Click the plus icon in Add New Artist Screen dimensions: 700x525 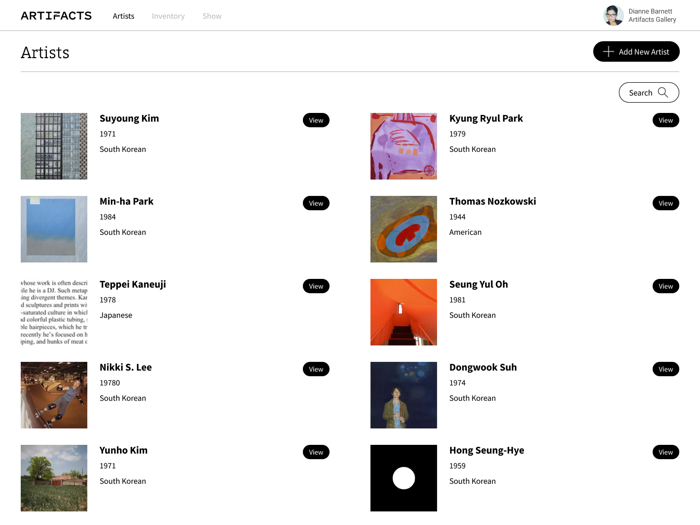pos(608,52)
